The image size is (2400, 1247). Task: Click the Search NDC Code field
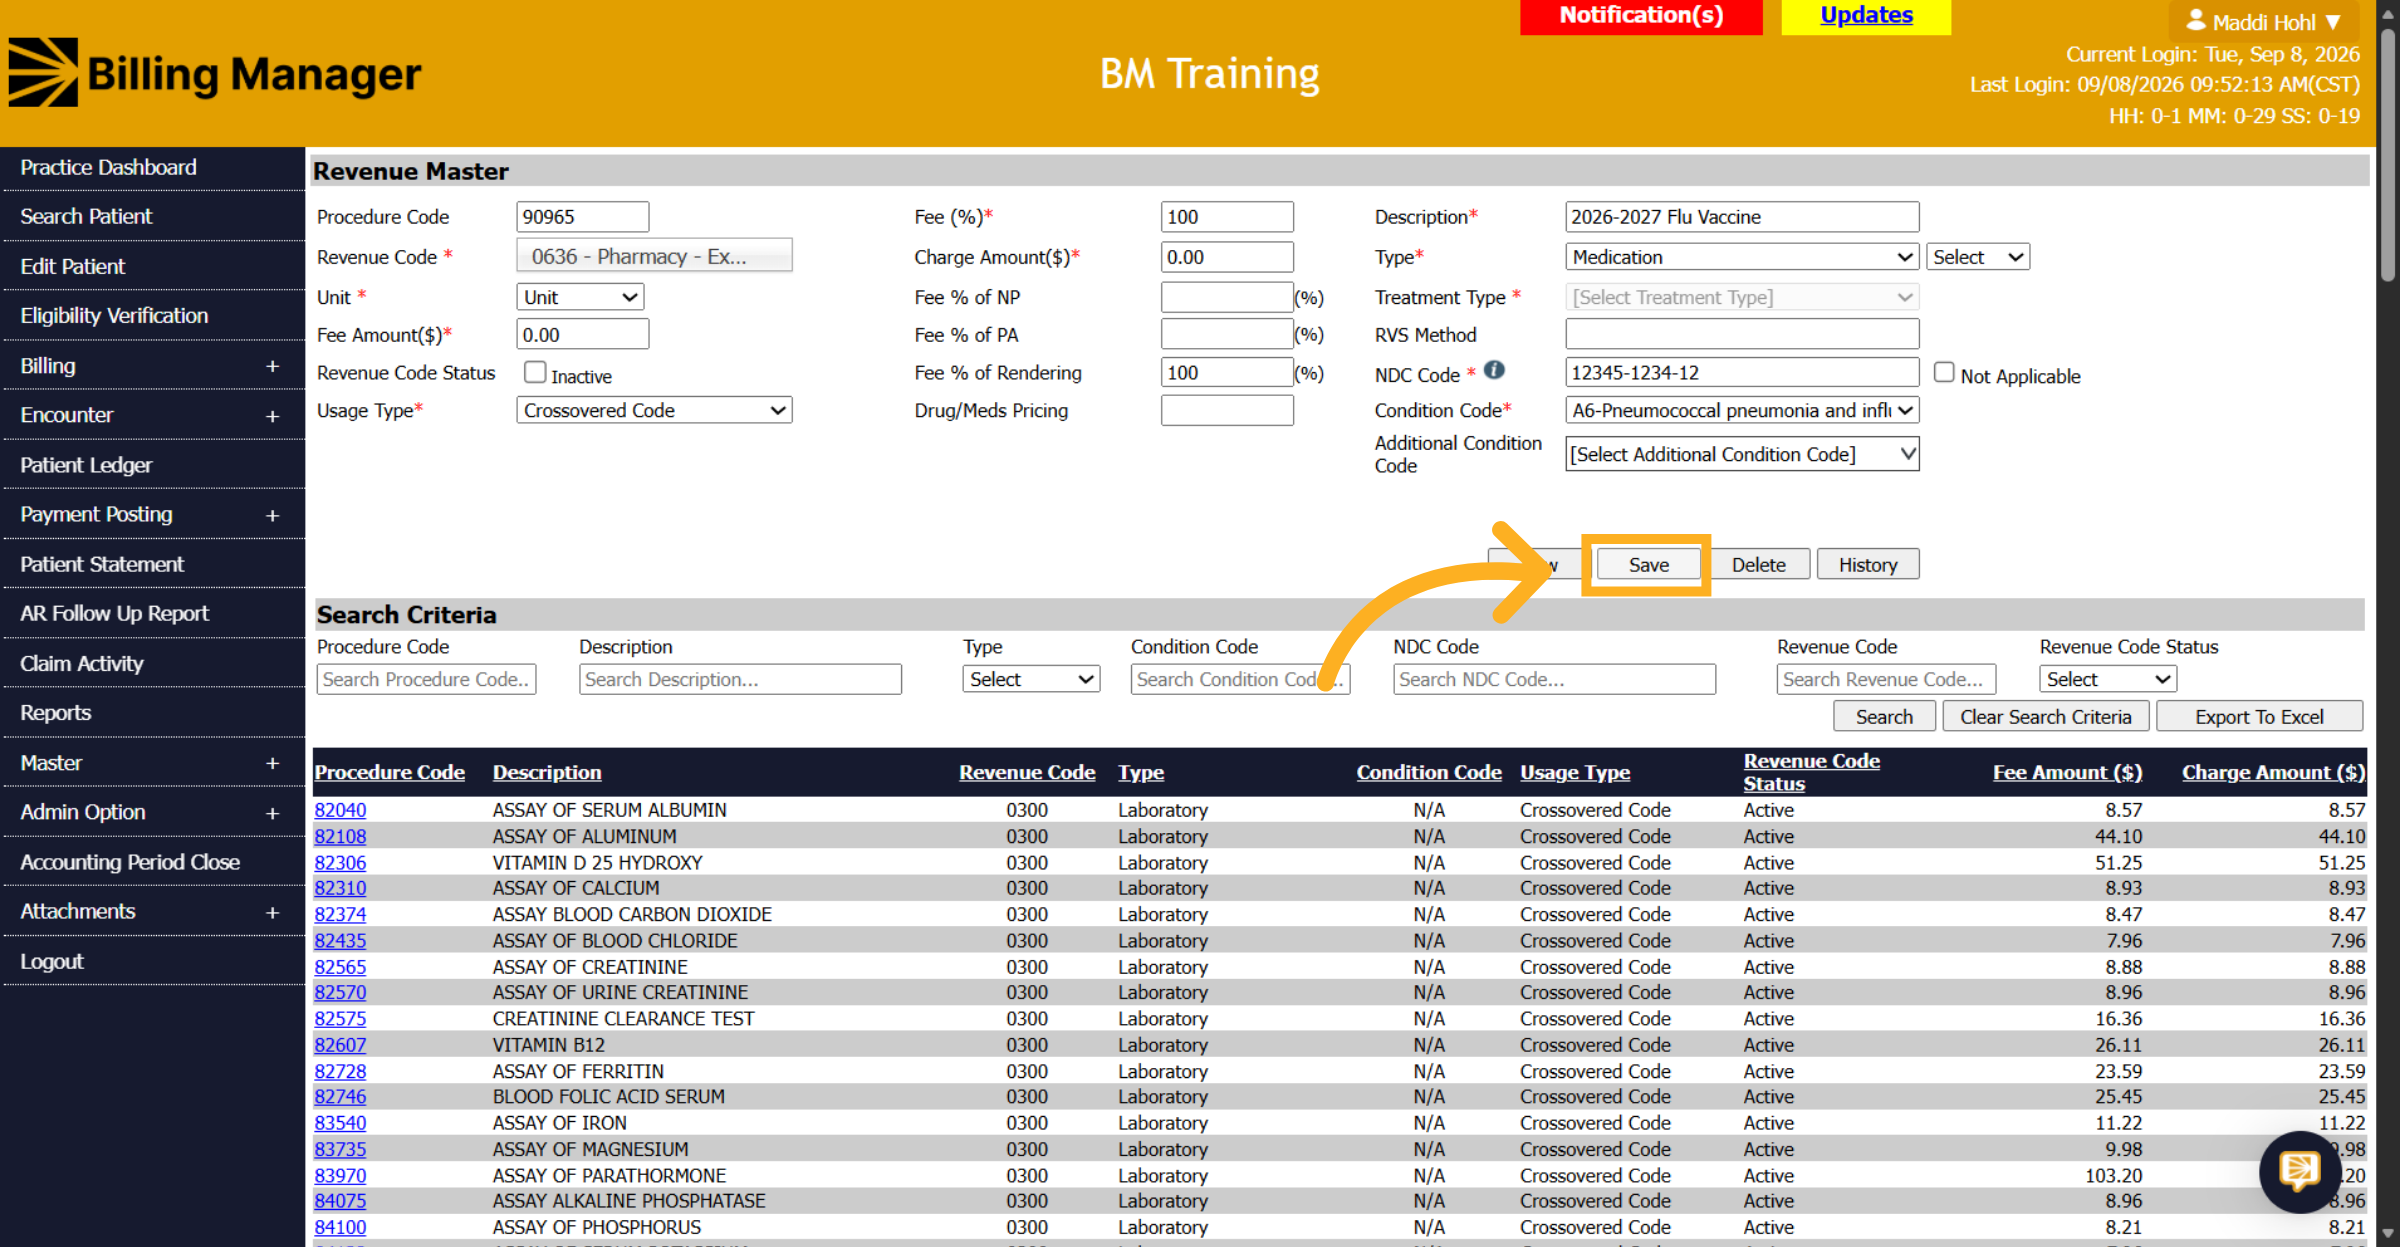[x=1554, y=679]
